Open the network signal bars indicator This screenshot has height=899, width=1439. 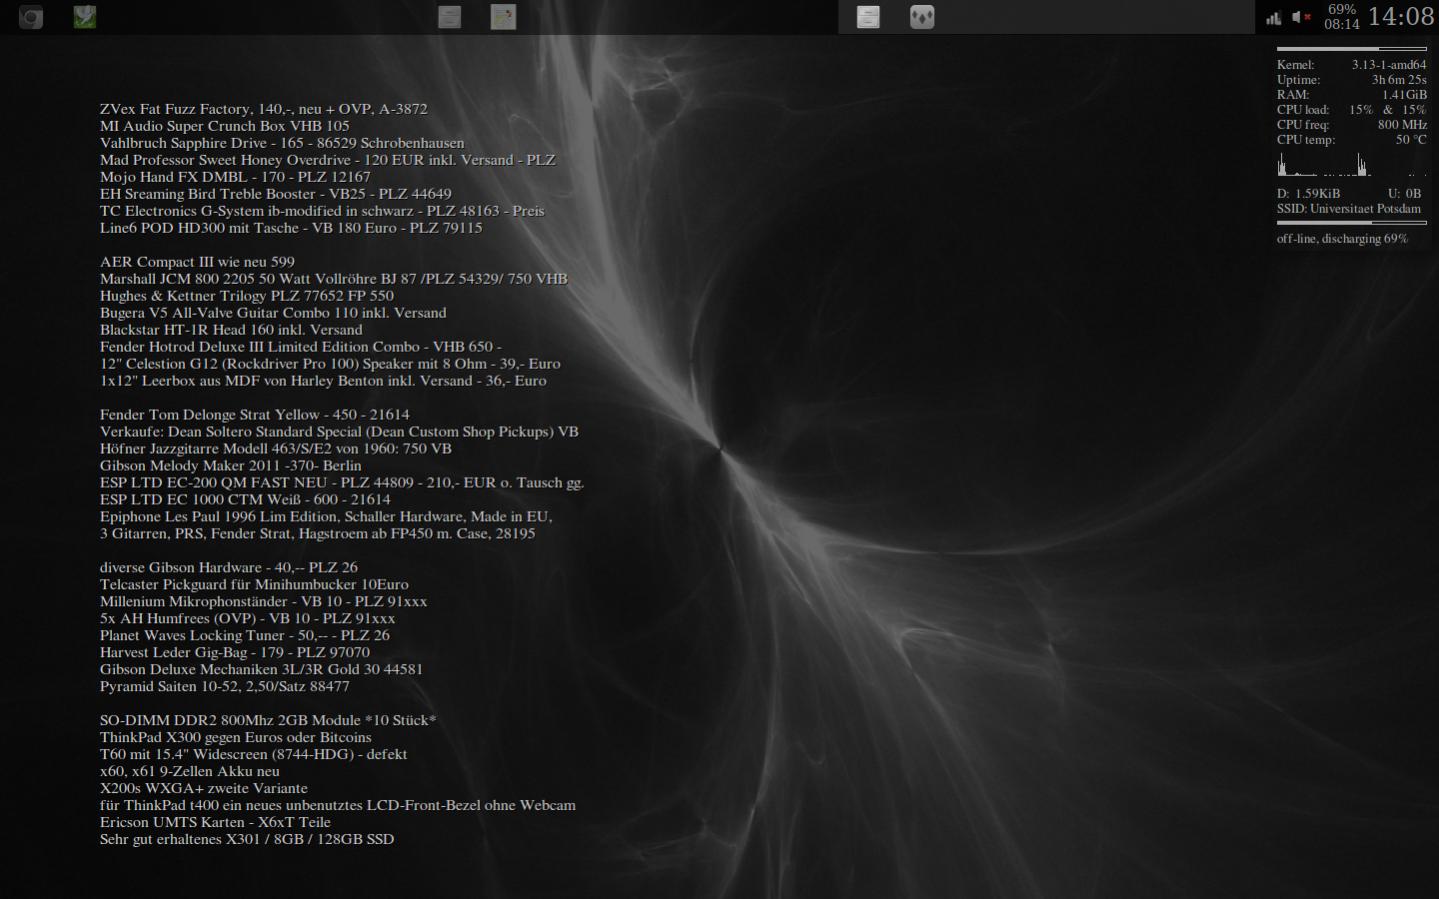point(1273,17)
